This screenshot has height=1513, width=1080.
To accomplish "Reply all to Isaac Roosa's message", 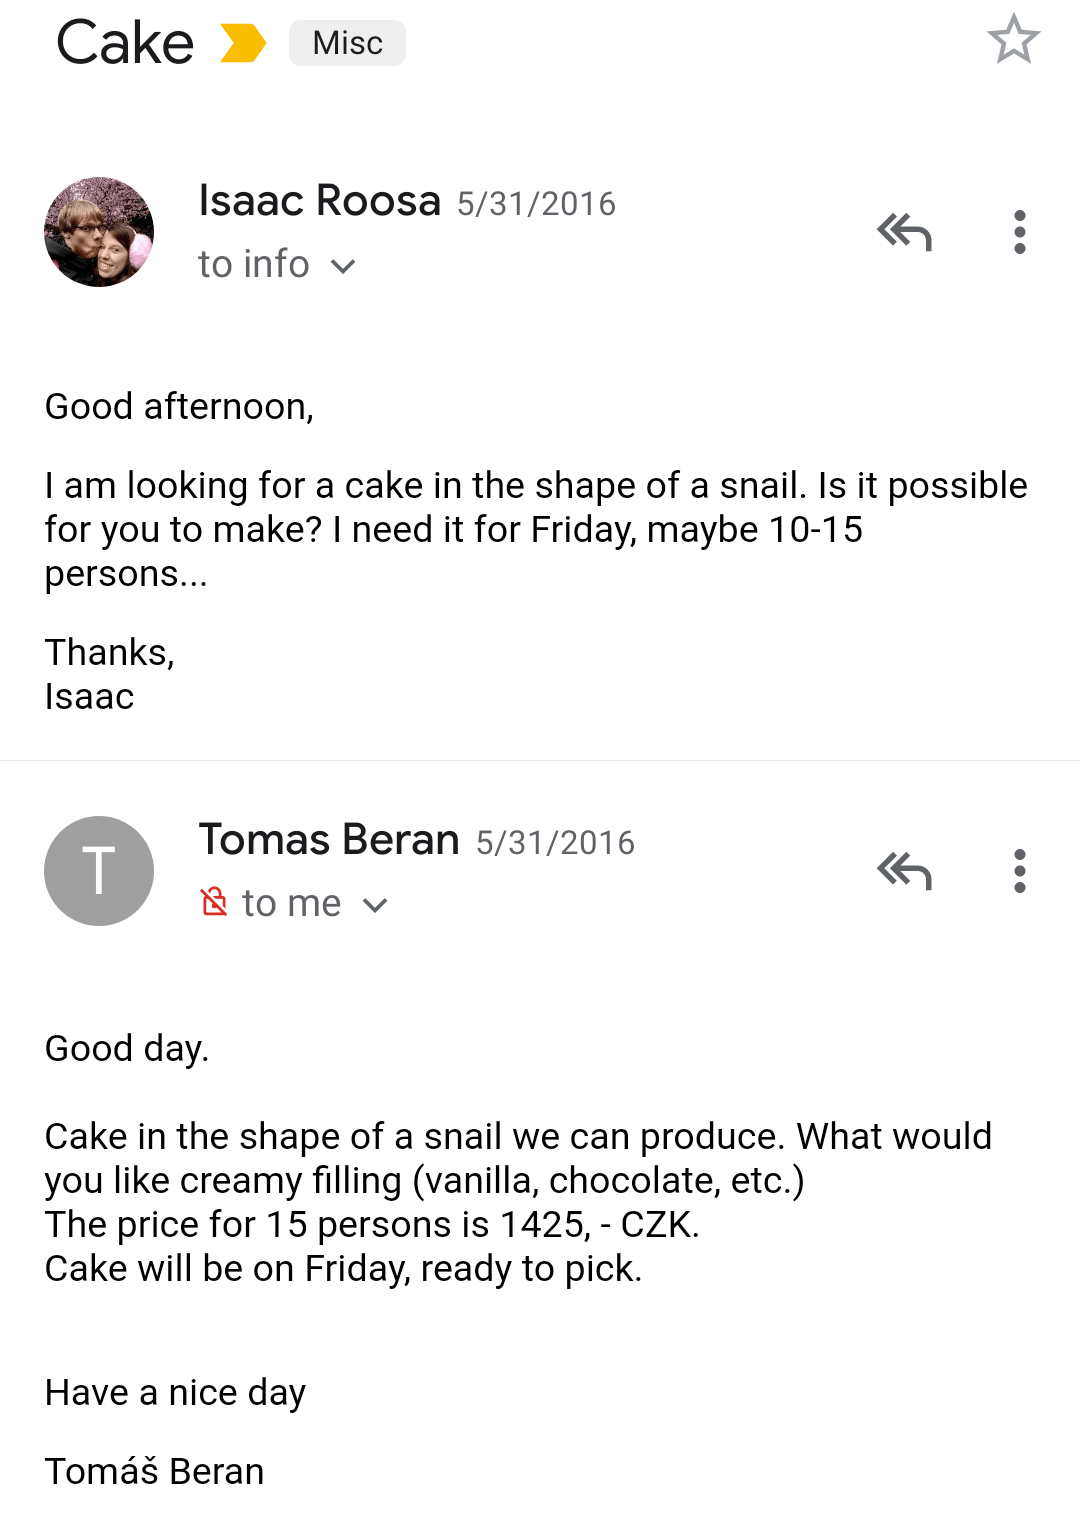I will coord(904,232).
